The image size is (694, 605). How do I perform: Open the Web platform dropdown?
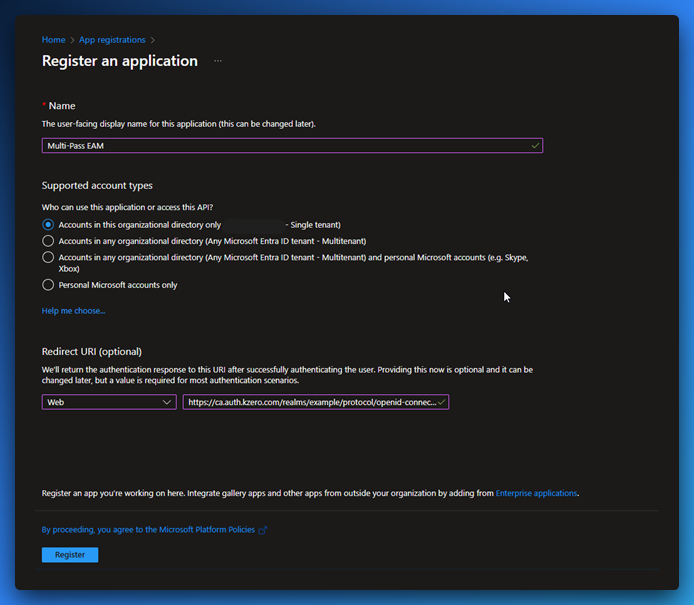(x=109, y=402)
